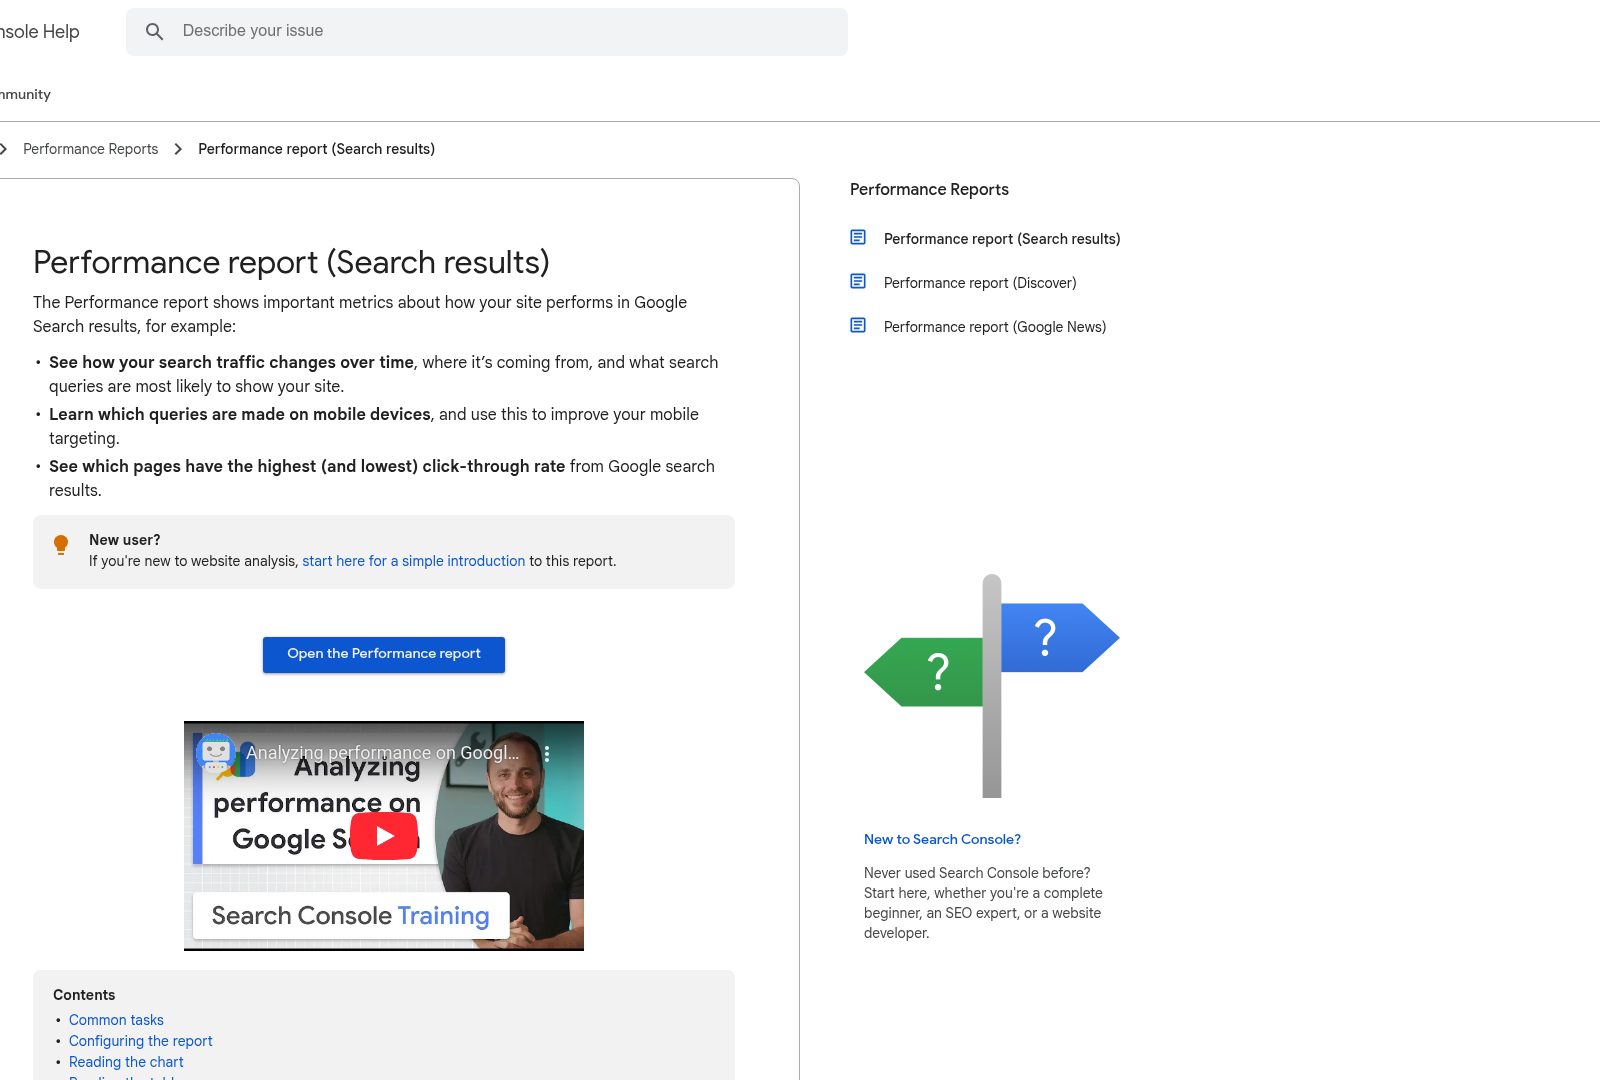The image size is (1600, 1080).
Task: Open the 'Performance report (Discover)' sidebar article
Action: (x=980, y=283)
